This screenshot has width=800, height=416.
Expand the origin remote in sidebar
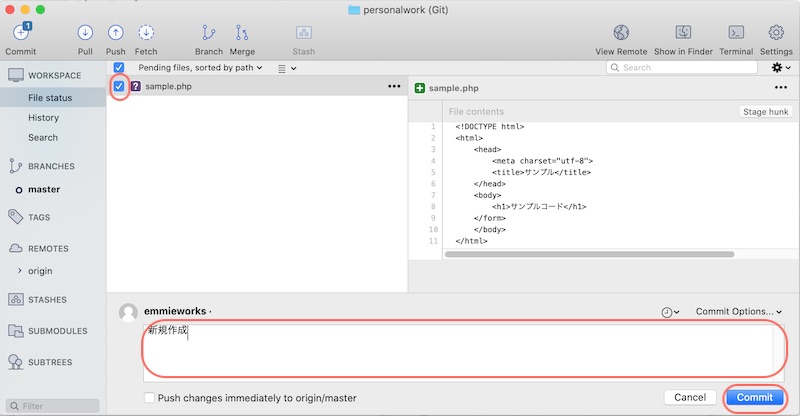(x=19, y=271)
